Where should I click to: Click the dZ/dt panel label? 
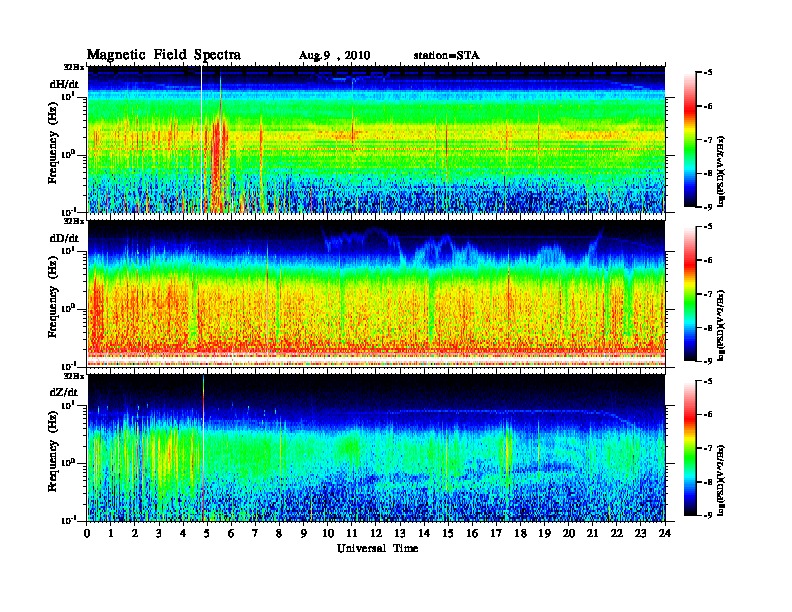tap(64, 392)
